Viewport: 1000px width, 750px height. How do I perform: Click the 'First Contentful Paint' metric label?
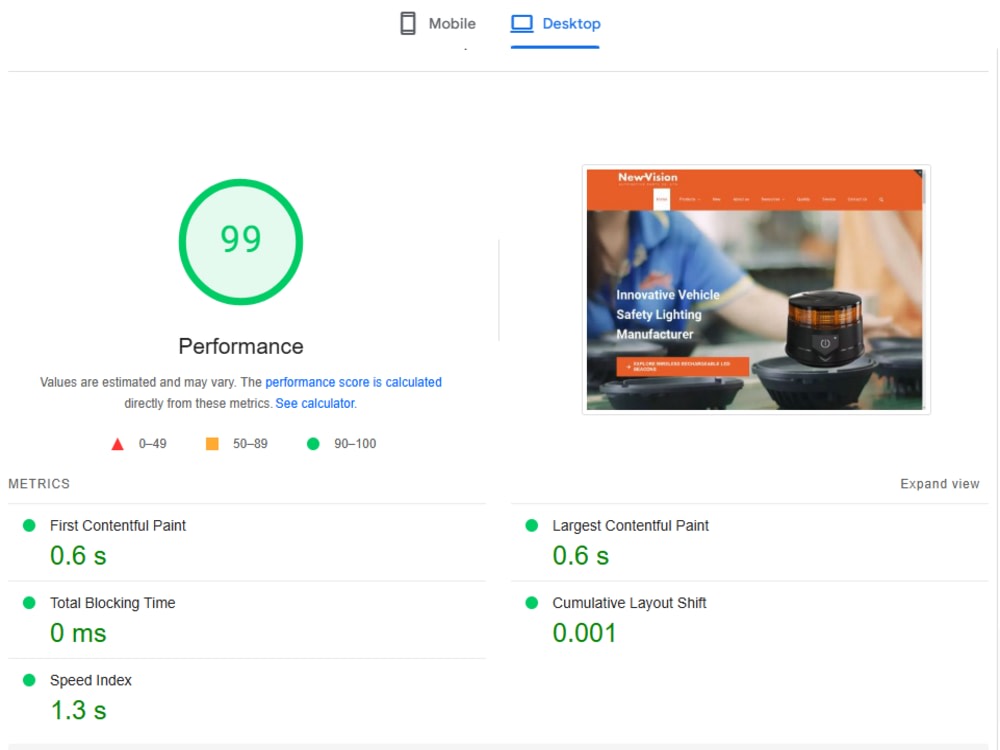(118, 526)
